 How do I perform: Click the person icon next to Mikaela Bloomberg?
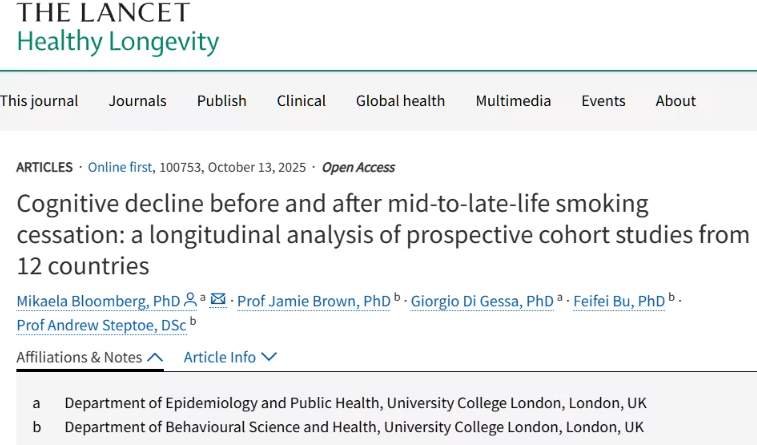(190, 300)
